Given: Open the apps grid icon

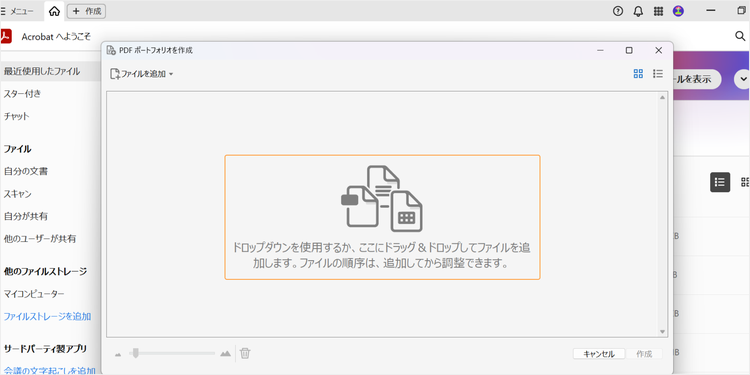Looking at the screenshot, I should (658, 11).
